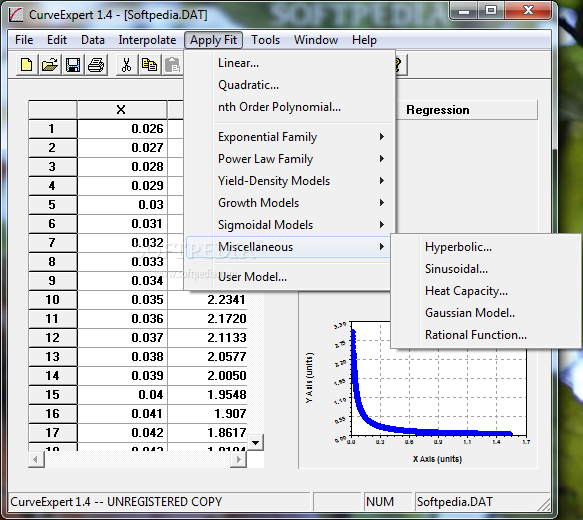The height and width of the screenshot is (520, 583).
Task: Close the Apply Fit menu
Action: point(213,40)
